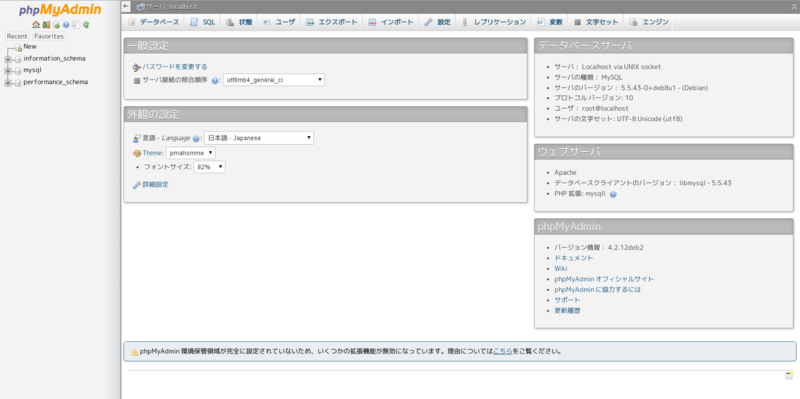Click the database icon beside performance_schema
The image size is (800, 399).
click(x=18, y=83)
